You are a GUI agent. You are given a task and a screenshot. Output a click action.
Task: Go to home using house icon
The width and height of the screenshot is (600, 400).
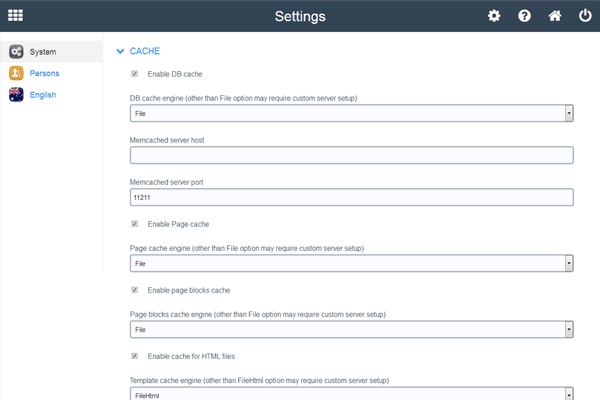pyautogui.click(x=554, y=16)
